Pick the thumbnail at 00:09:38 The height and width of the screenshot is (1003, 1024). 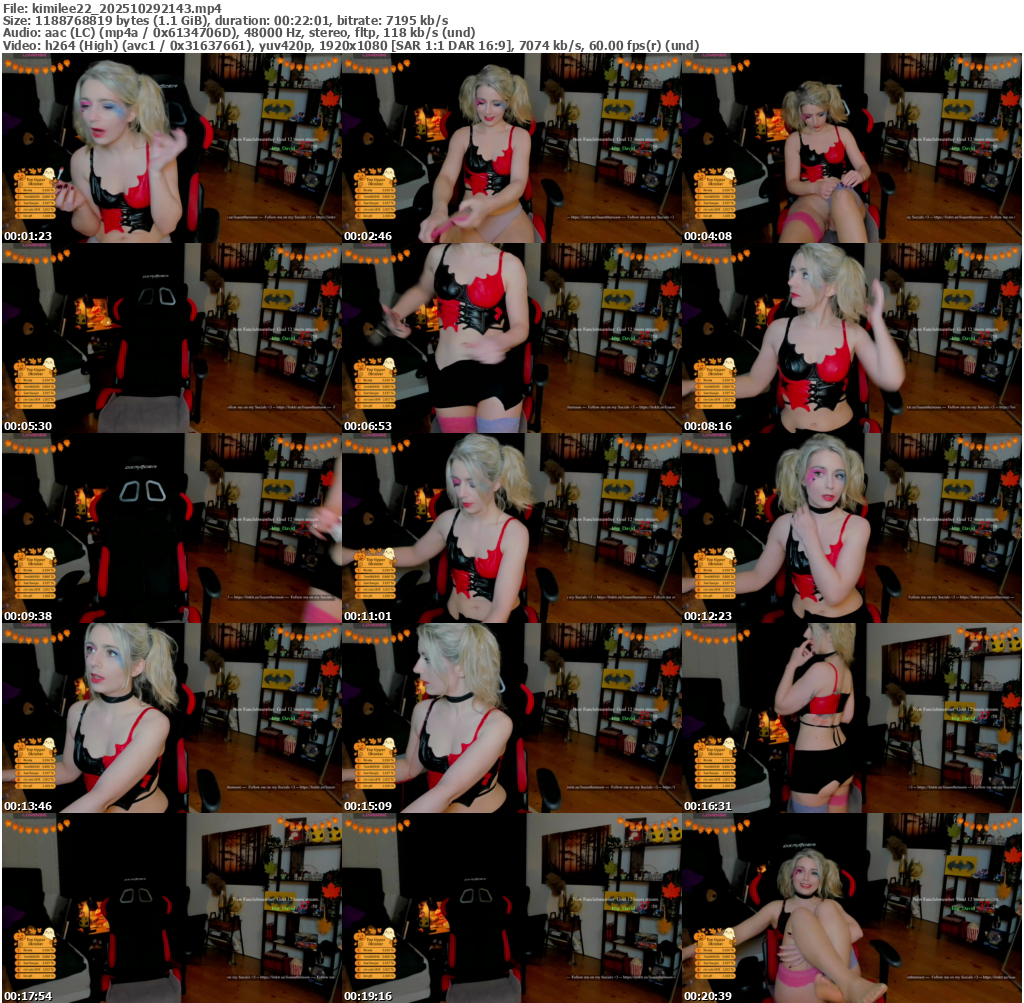pyautogui.click(x=172, y=528)
